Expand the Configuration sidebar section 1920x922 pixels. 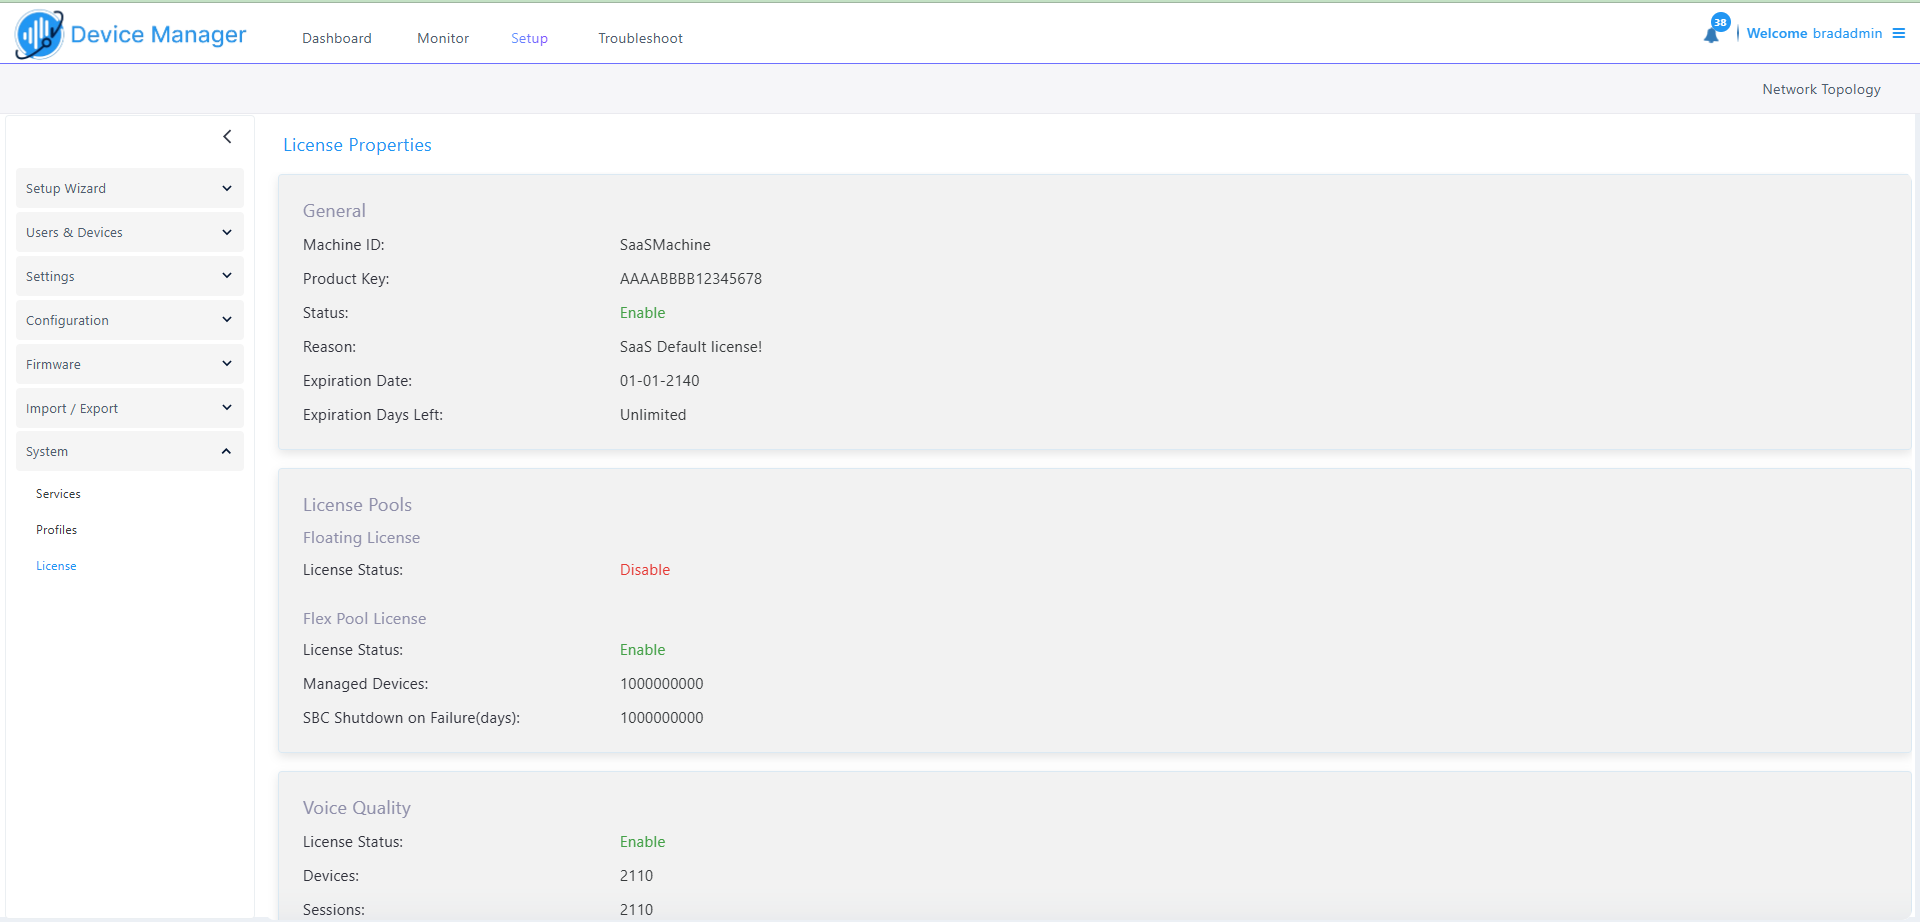(129, 320)
